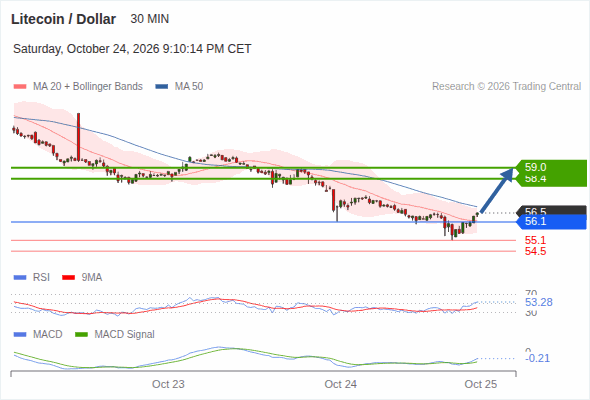Click the 'MA 20 + Bollinger Bands' legend label

tap(88, 87)
